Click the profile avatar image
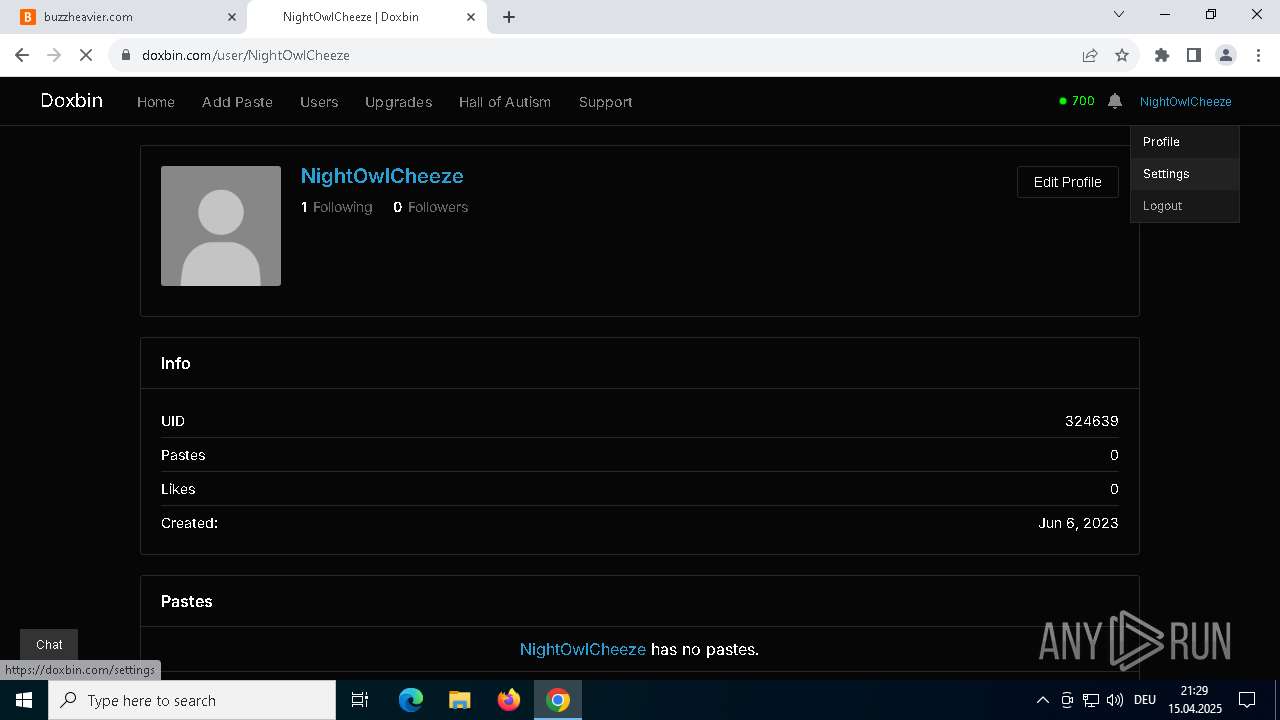This screenshot has height=720, width=1280. pyautogui.click(x=221, y=226)
